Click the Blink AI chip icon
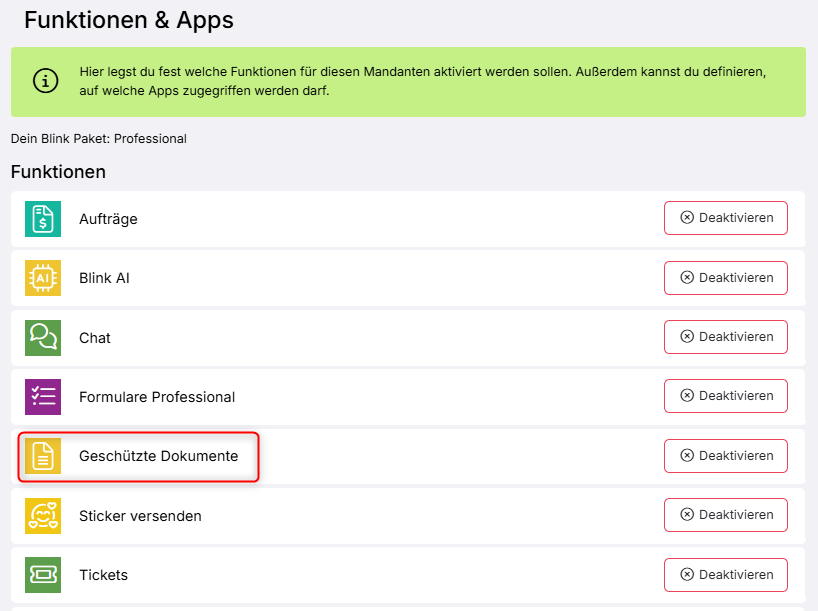The height and width of the screenshot is (611, 818). tap(43, 278)
